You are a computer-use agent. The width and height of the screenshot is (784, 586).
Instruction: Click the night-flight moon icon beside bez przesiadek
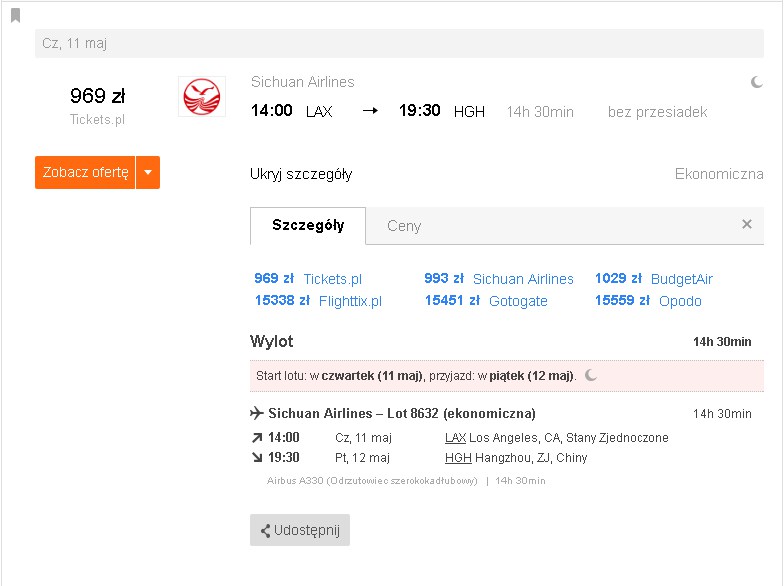click(756, 82)
